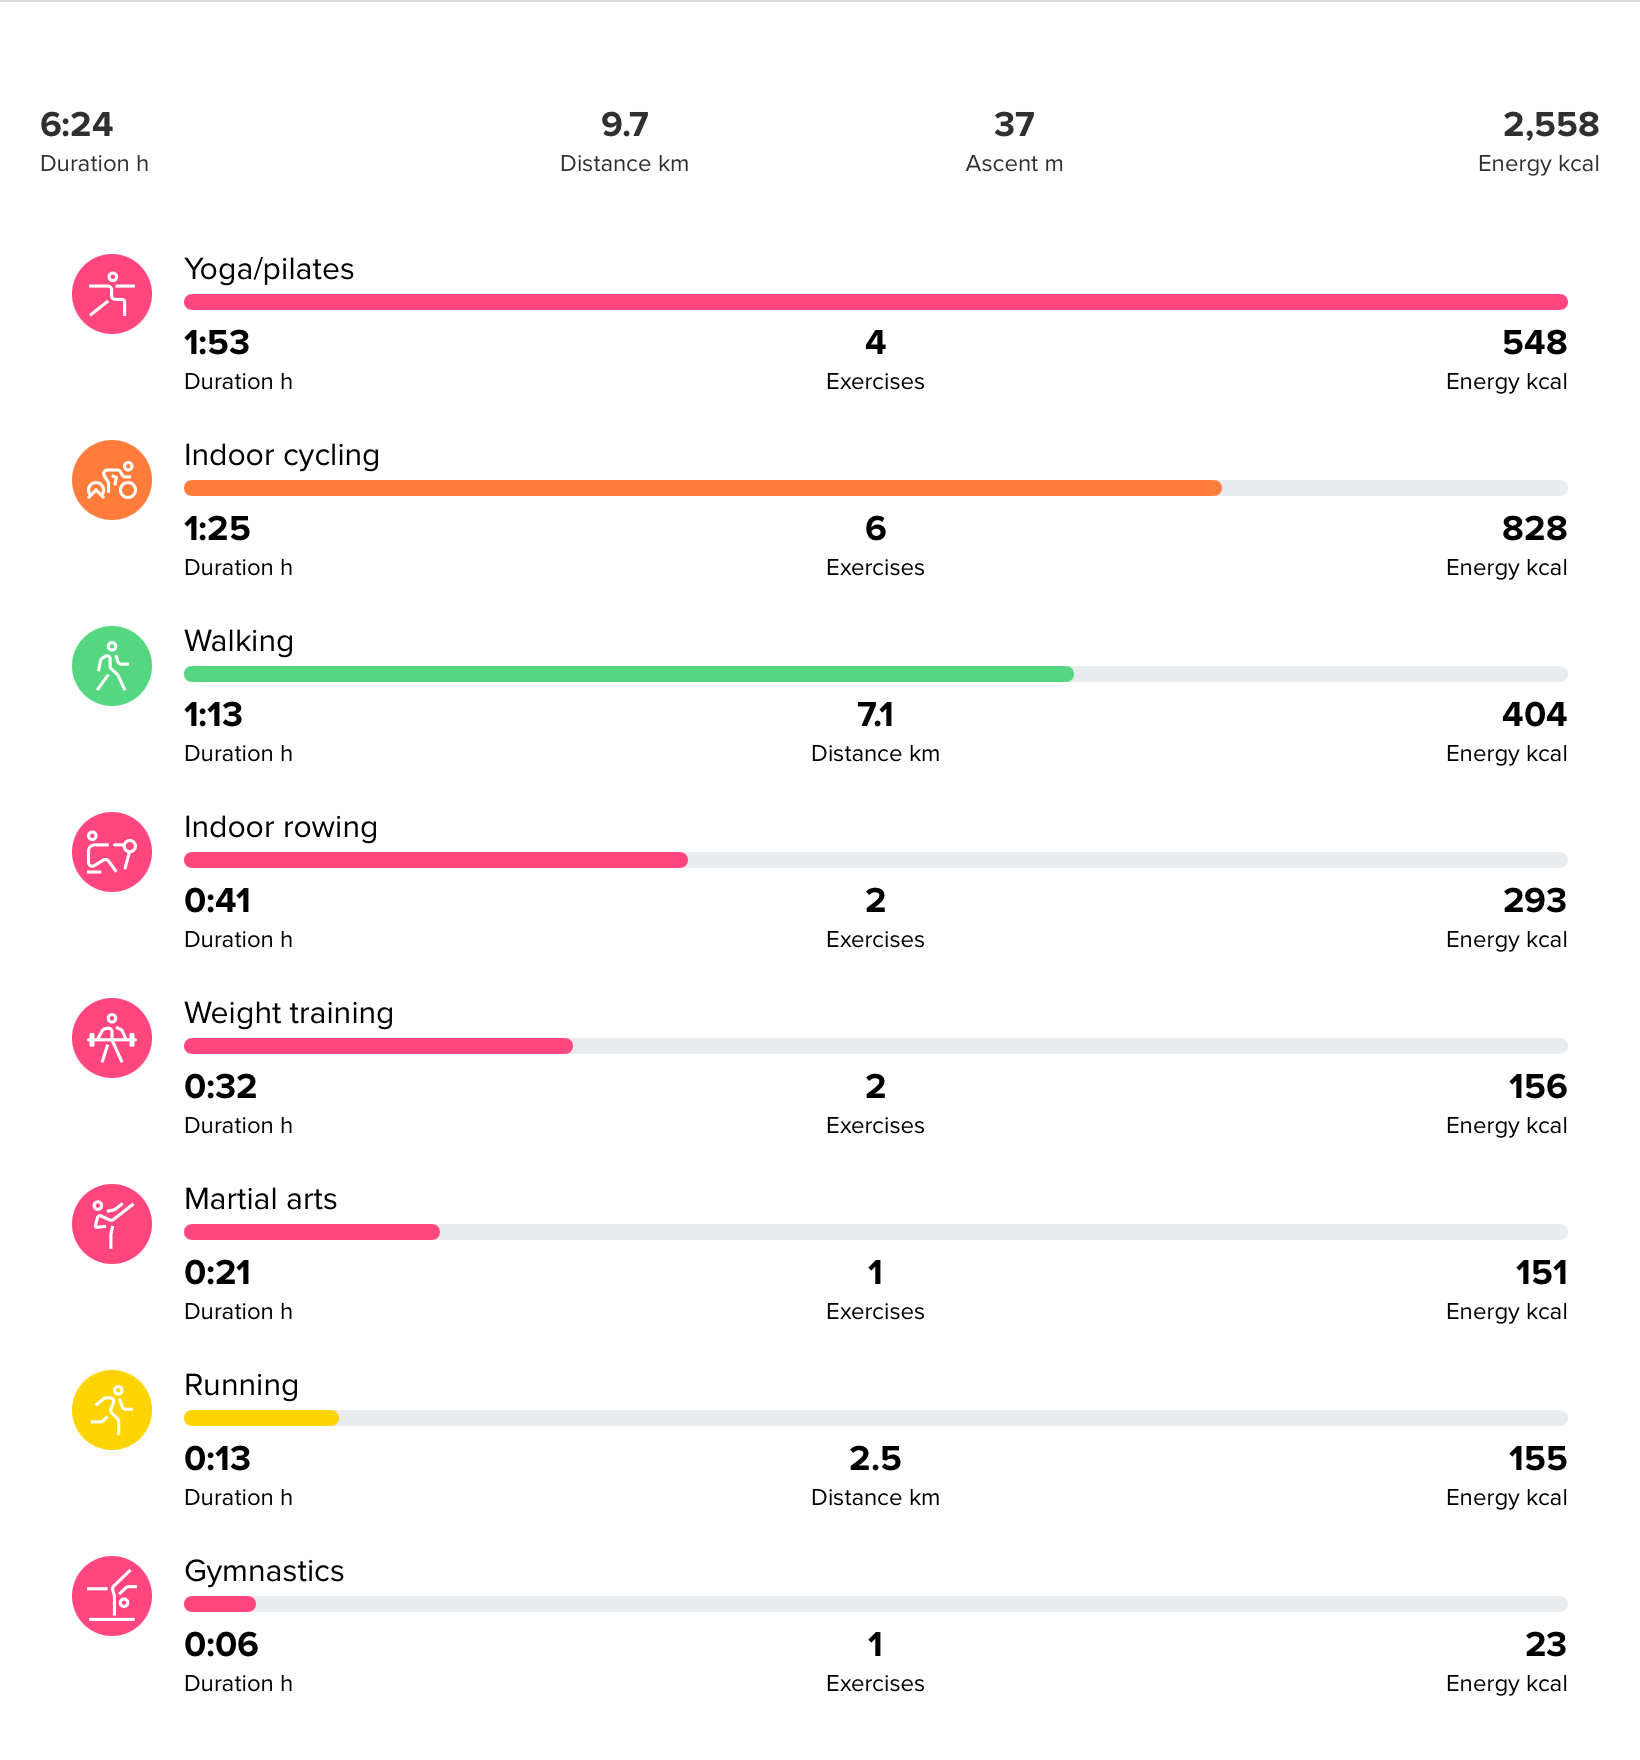1640x1760 pixels.
Task: Click the green Walking progress bar
Action: [629, 674]
